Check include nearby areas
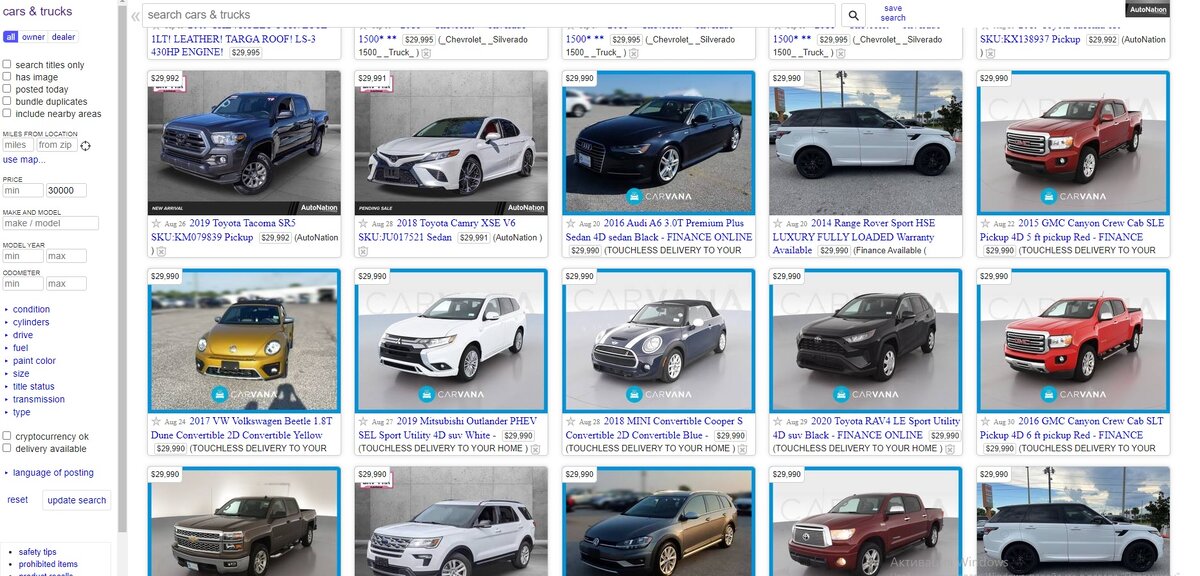 point(7,113)
